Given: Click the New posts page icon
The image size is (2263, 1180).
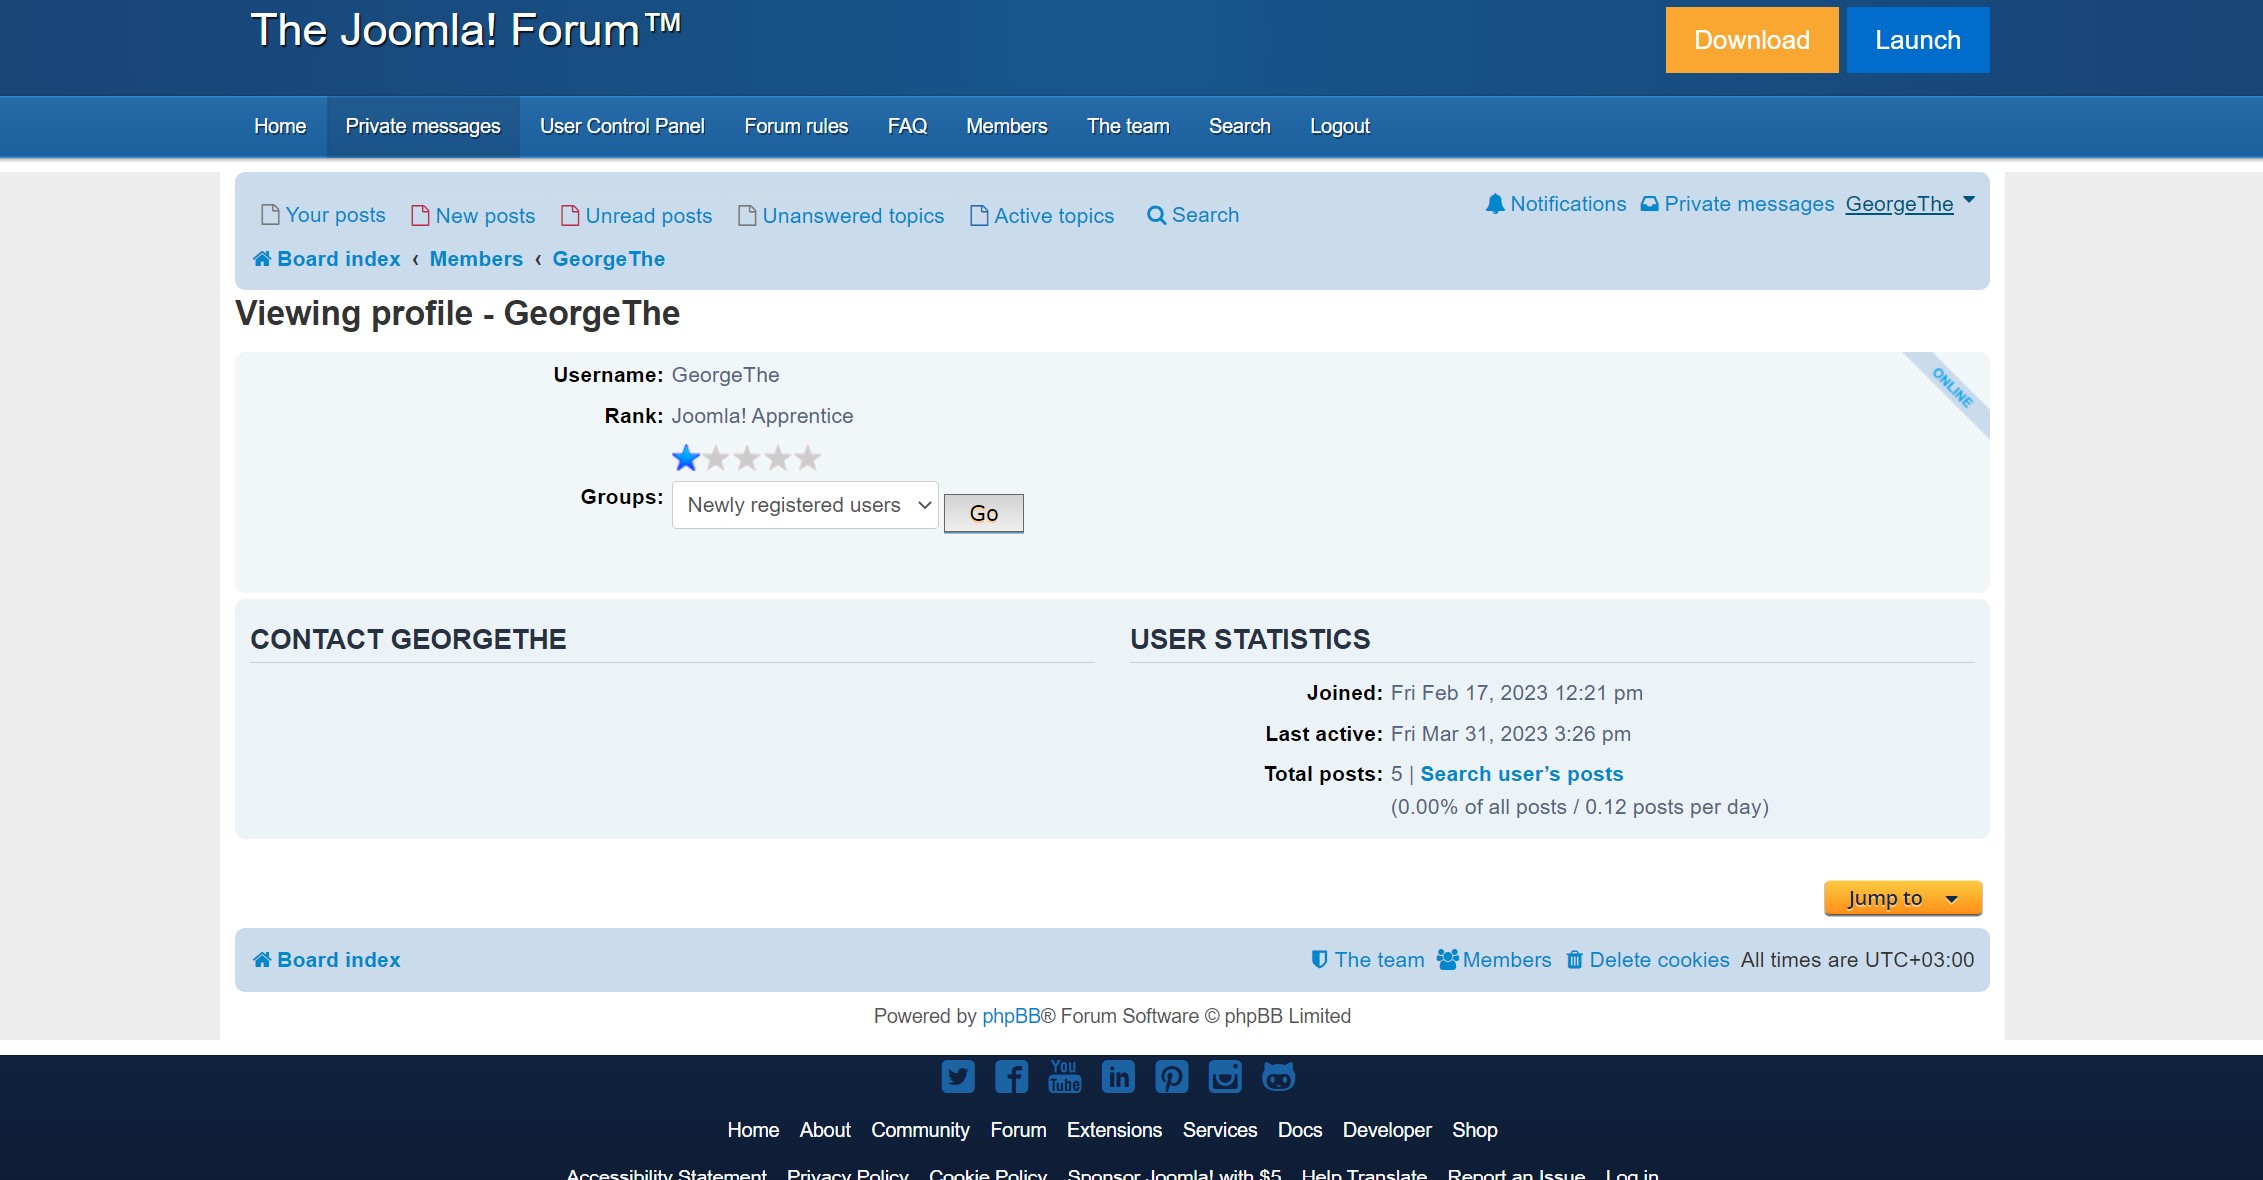Looking at the screenshot, I should coord(420,215).
